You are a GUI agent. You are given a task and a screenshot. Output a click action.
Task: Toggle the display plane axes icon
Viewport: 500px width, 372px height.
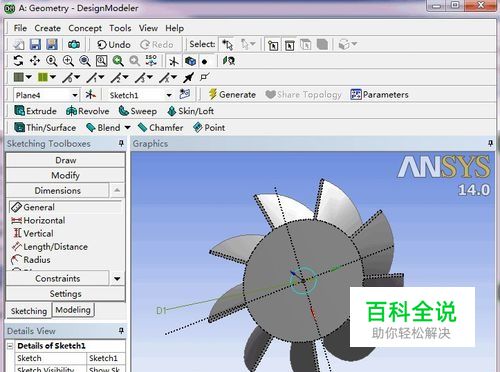(174, 61)
